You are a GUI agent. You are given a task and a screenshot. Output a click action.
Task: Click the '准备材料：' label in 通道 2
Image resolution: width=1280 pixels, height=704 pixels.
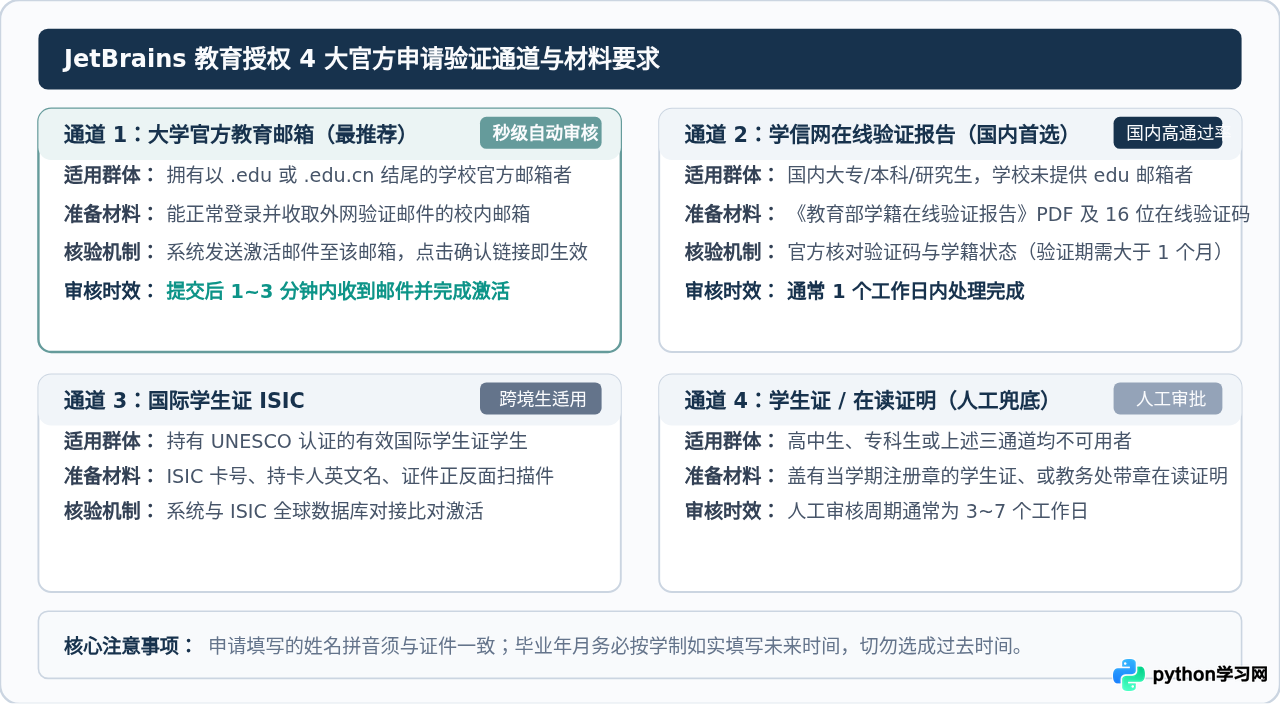coord(731,213)
